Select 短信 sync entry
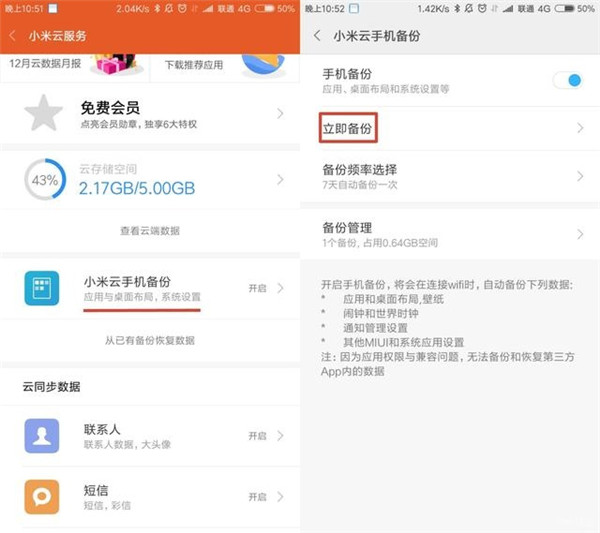The width and height of the screenshot is (600, 533). tap(150, 497)
